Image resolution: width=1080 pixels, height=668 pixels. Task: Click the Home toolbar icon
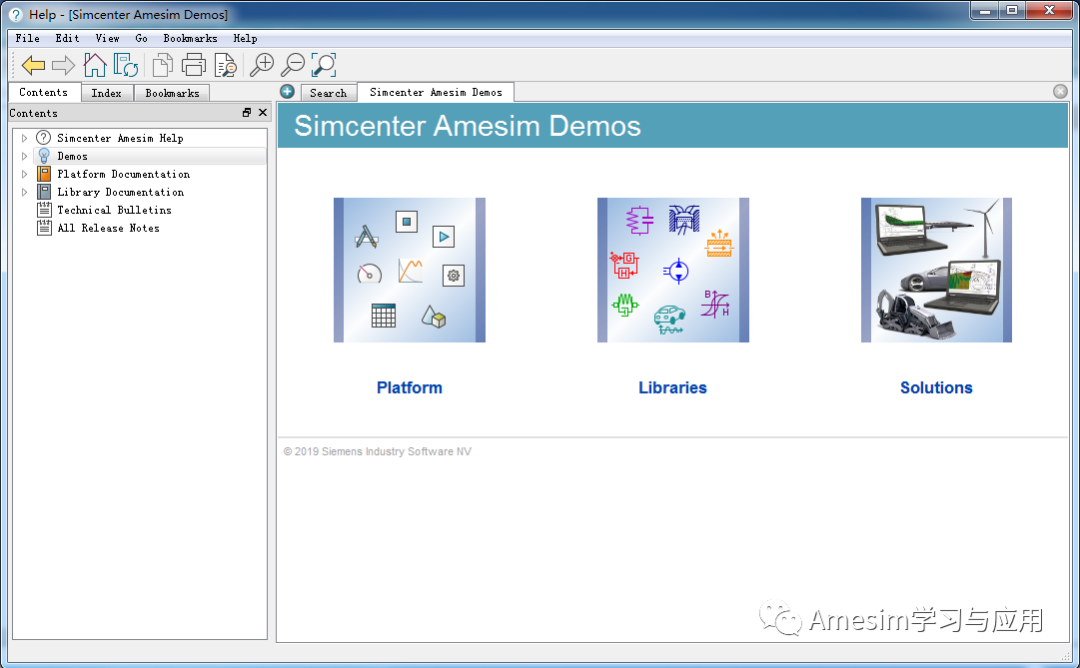[x=95, y=64]
